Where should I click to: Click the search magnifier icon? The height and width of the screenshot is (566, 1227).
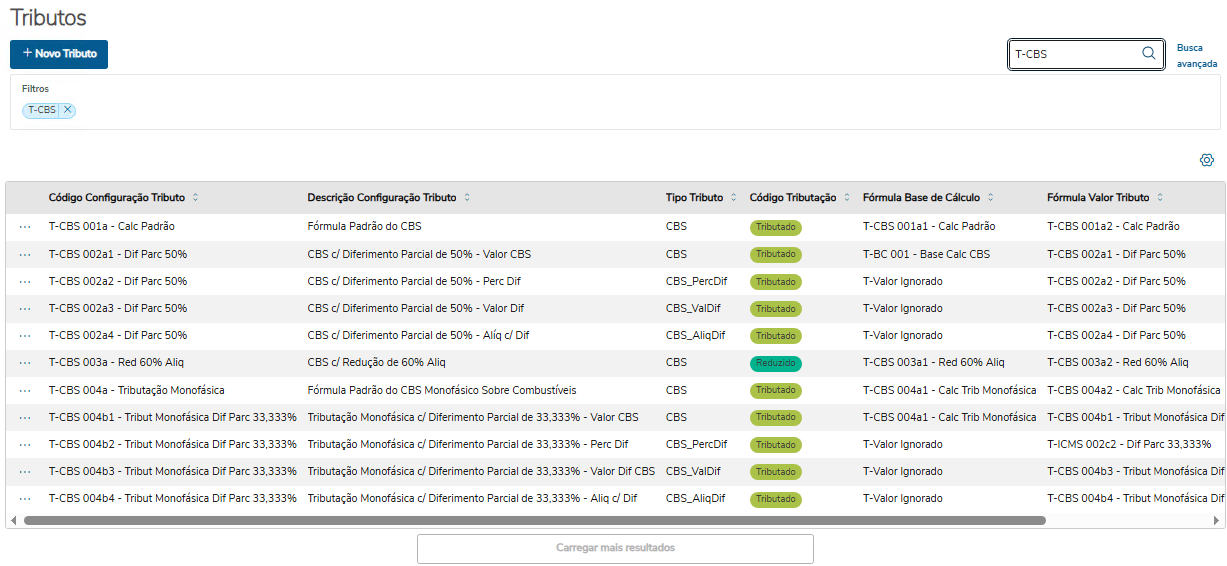[x=1149, y=54]
